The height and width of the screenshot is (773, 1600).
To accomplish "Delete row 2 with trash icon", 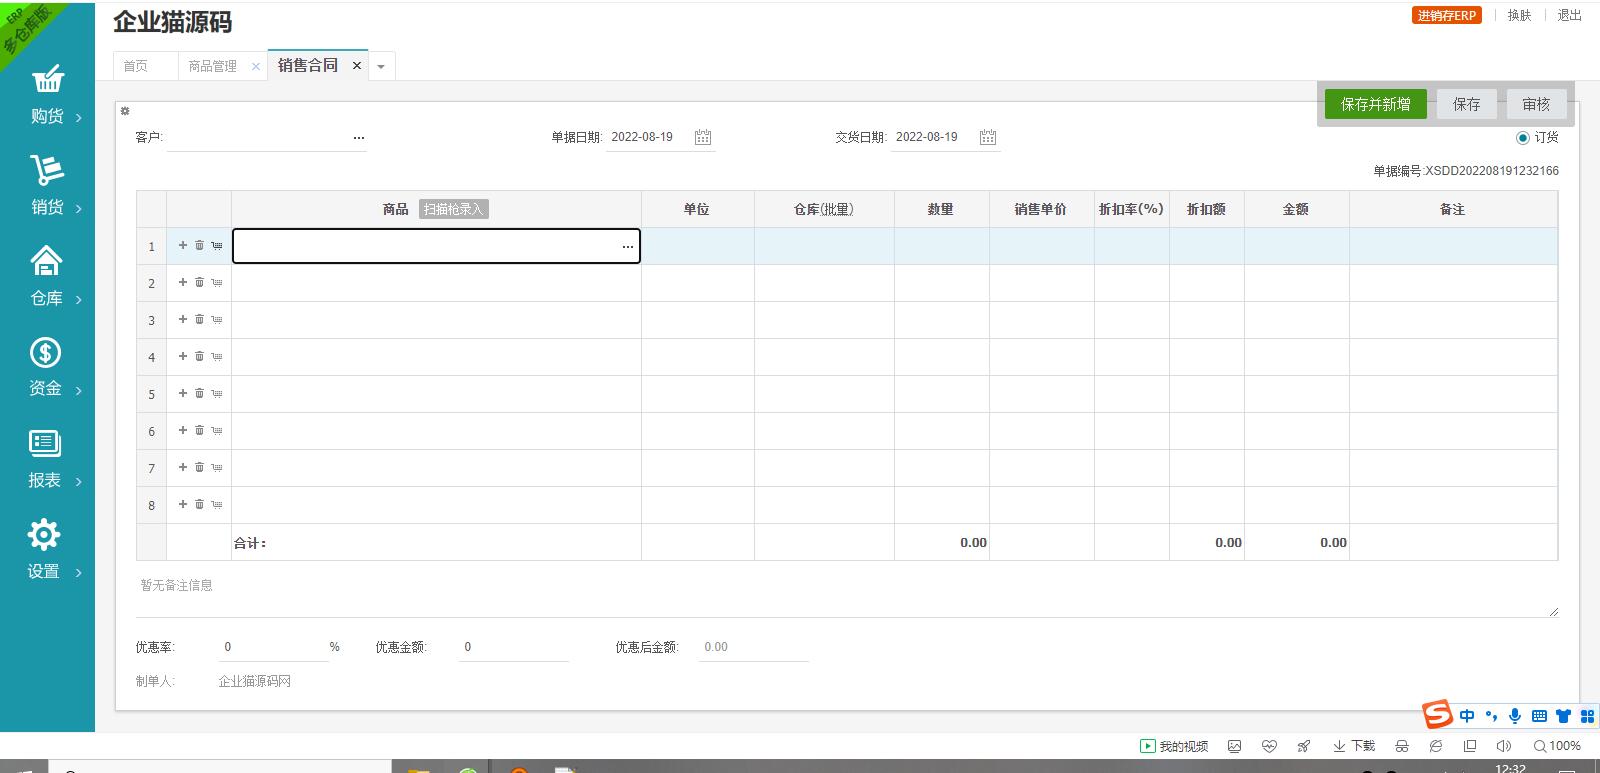I will tap(199, 282).
